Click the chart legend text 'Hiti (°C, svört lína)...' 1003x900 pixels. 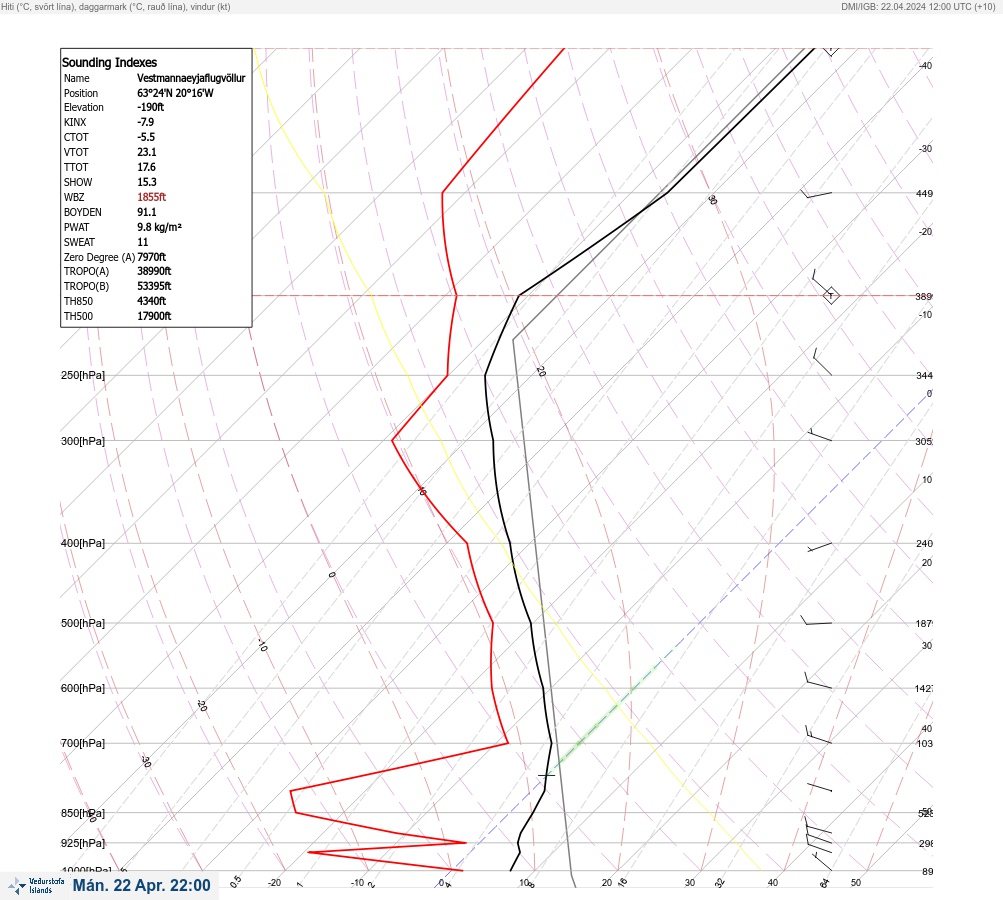click(116, 7)
